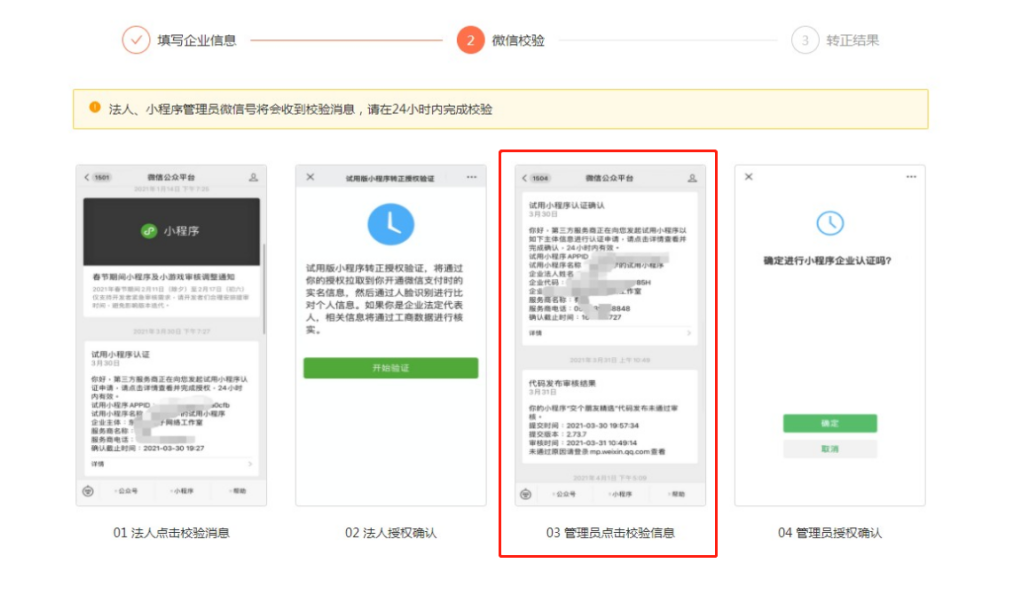Click the scrollbar in screenshot 01

click(x=264, y=289)
